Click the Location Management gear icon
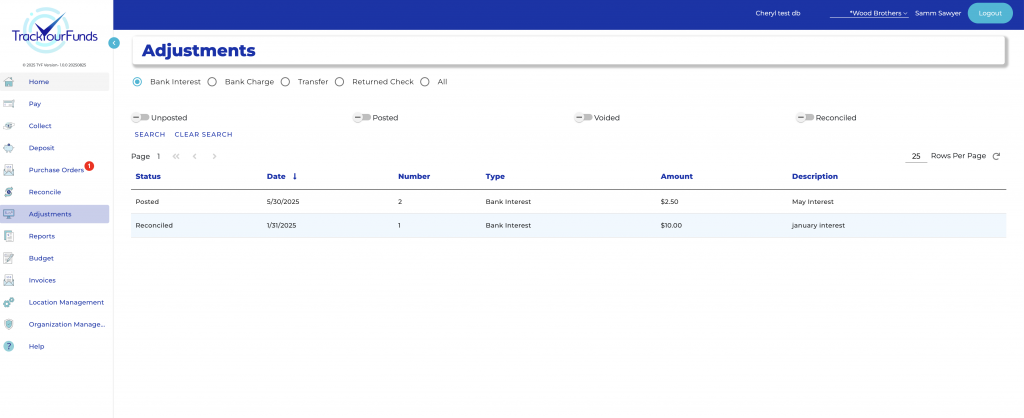Screen dimensions: 1024x418 9,302
